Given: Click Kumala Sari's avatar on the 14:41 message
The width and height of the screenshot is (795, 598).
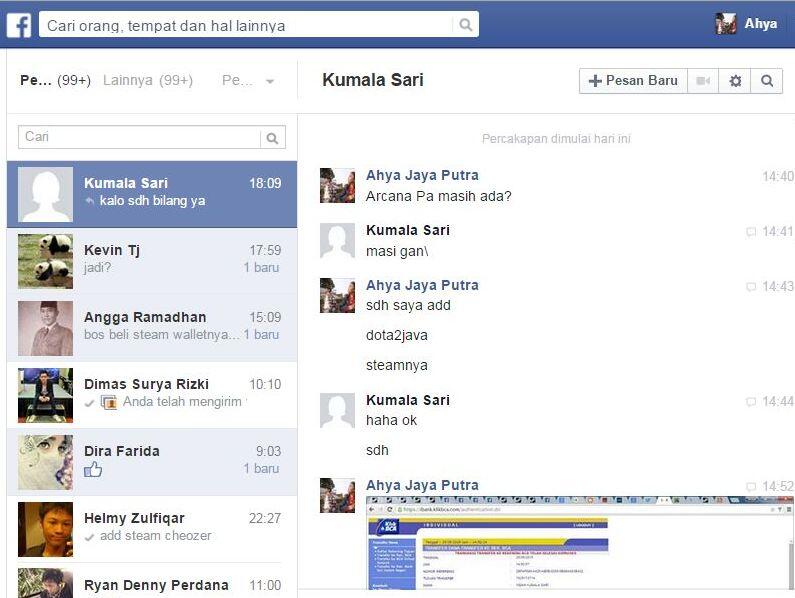Looking at the screenshot, I should pyautogui.click(x=337, y=241).
